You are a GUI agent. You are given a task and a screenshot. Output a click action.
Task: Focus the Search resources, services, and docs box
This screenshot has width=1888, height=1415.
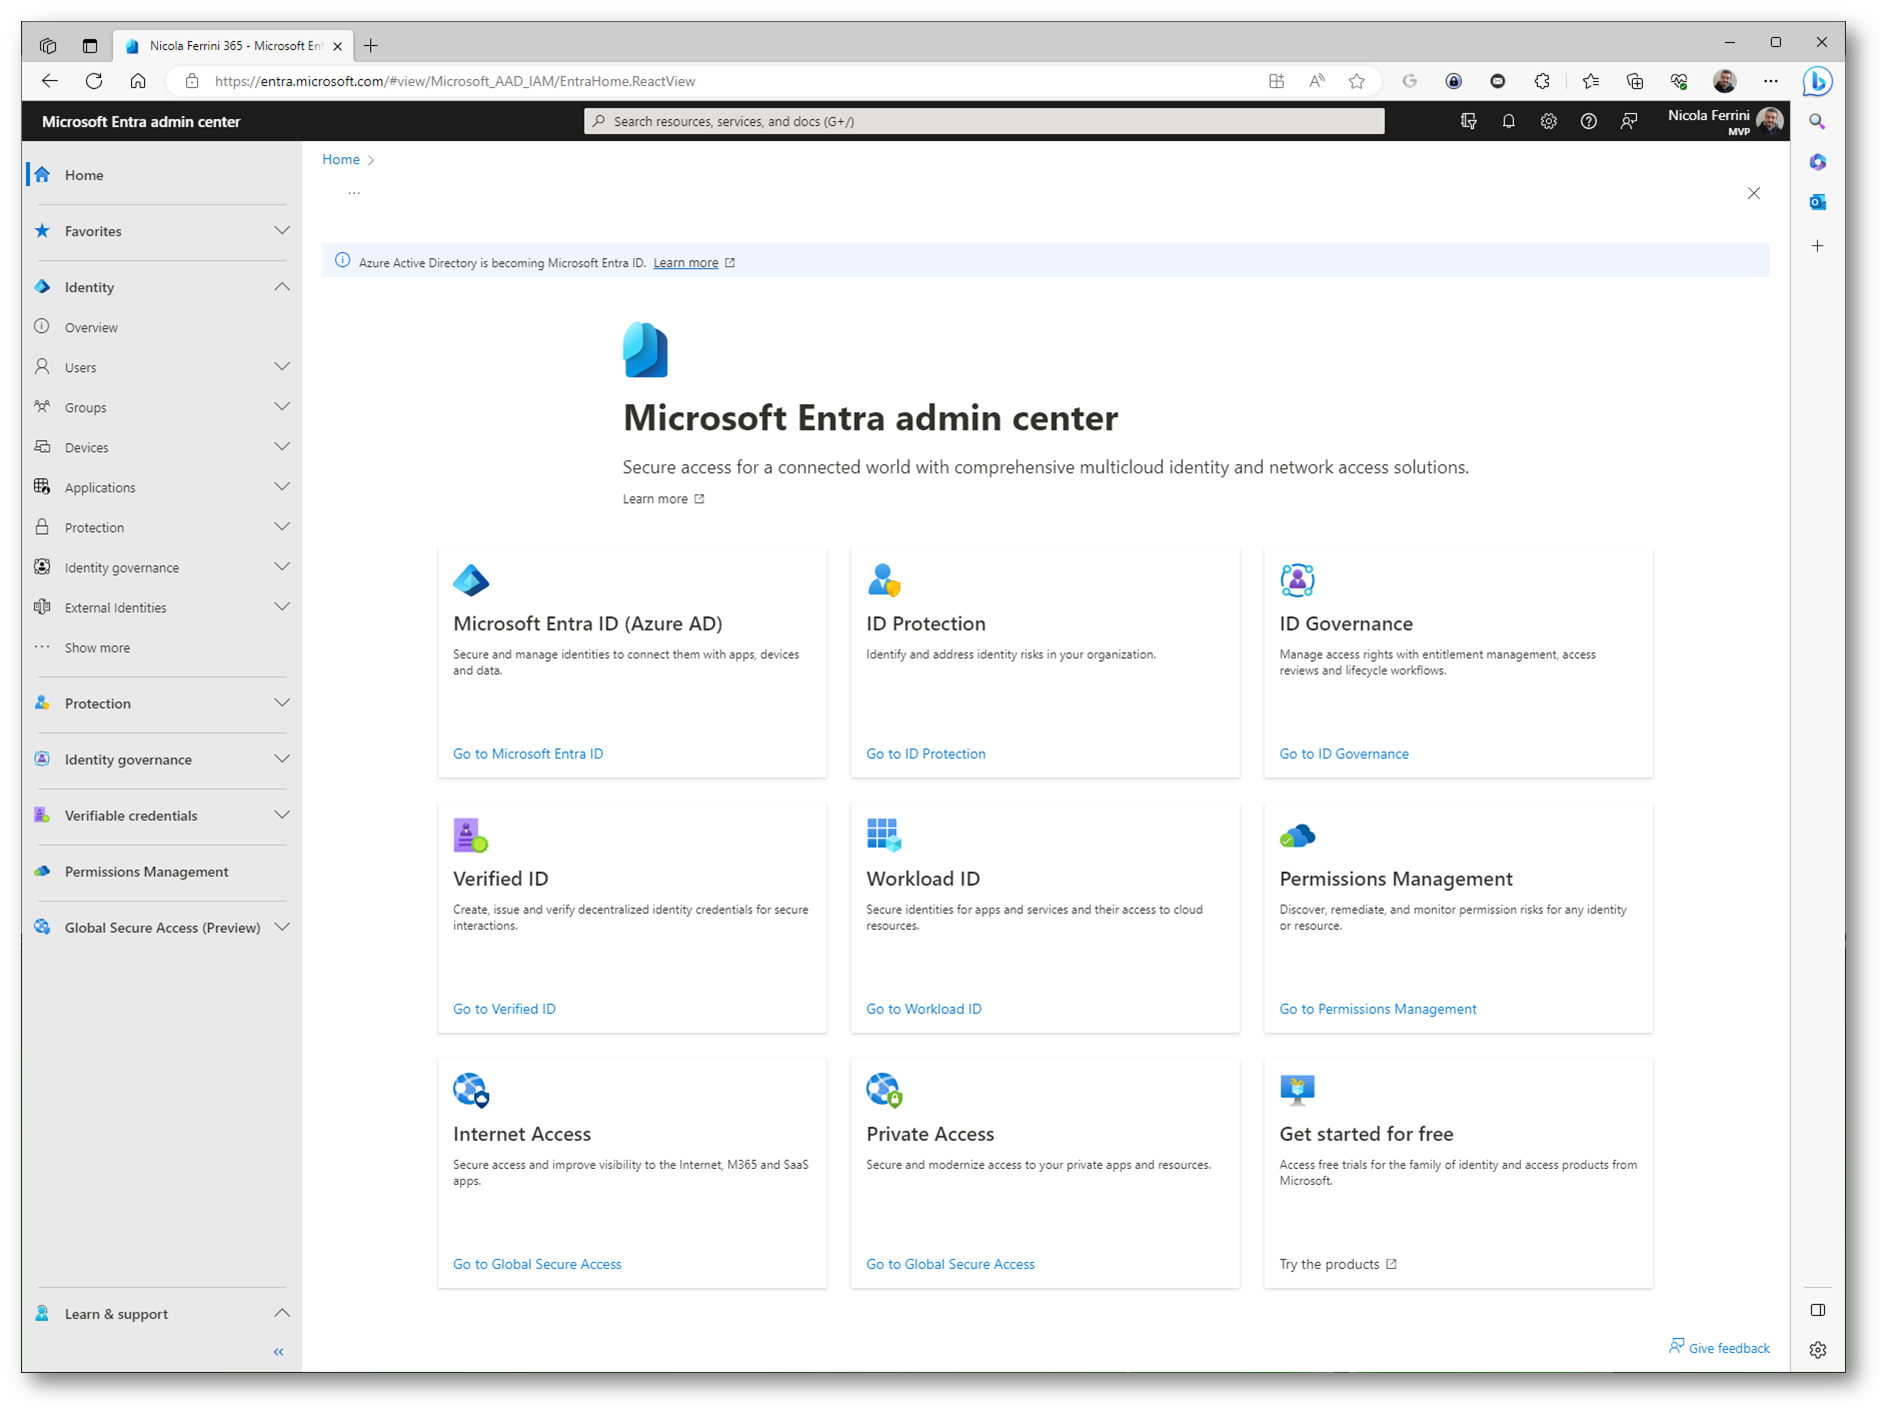[984, 121]
